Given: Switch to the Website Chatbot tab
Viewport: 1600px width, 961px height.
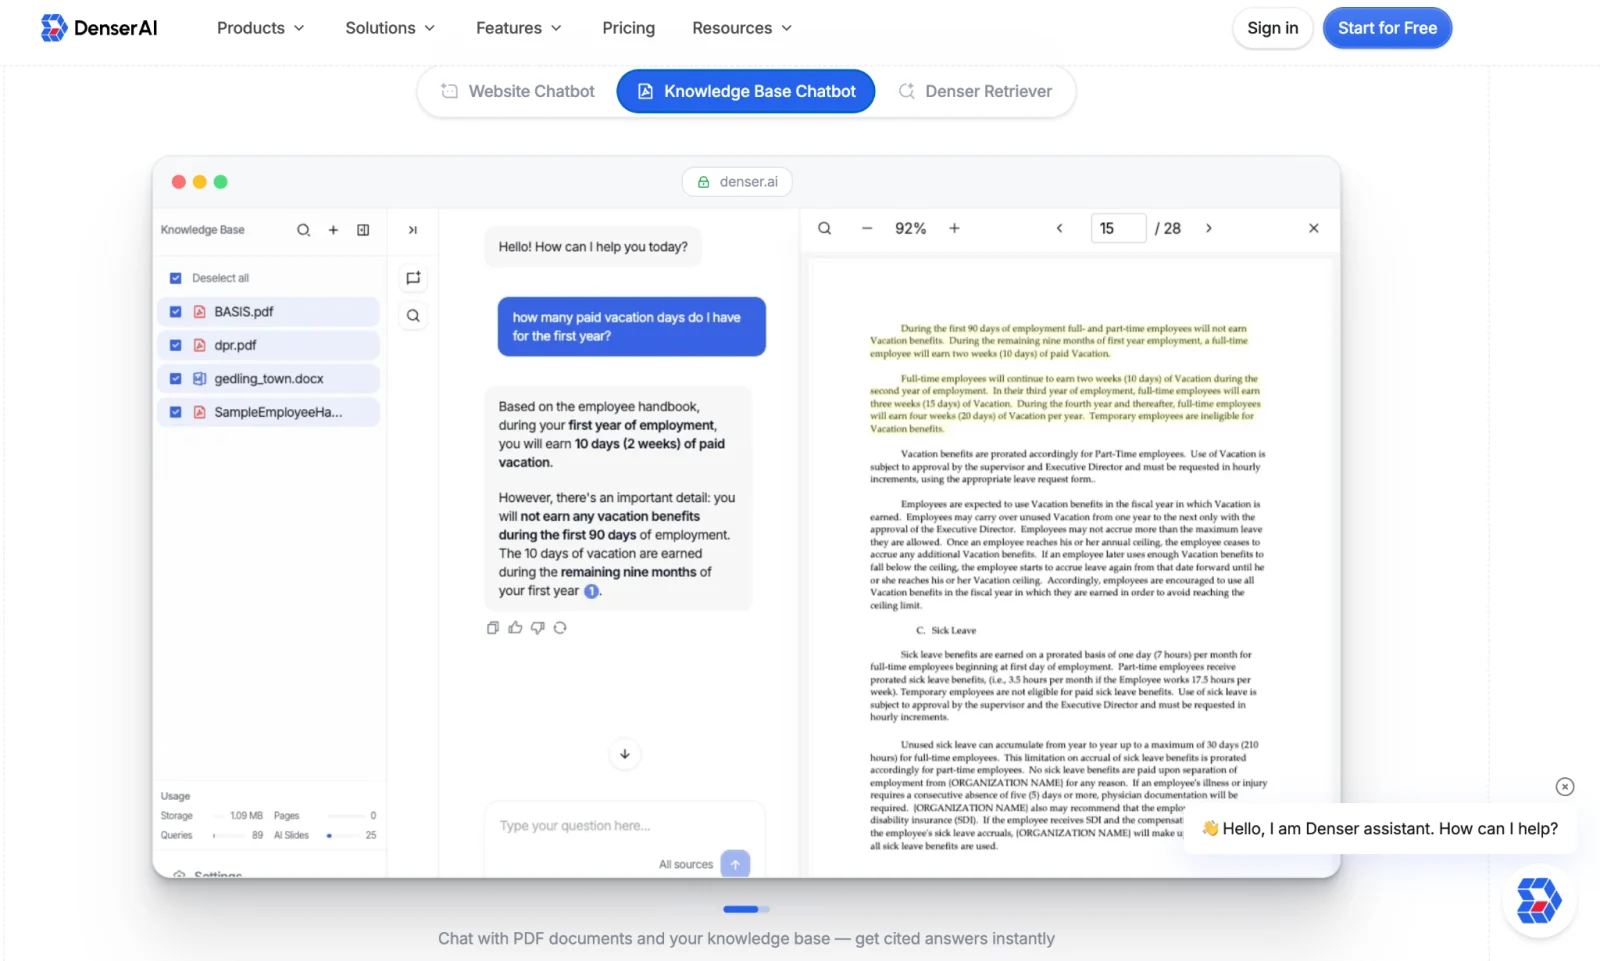Looking at the screenshot, I should [x=518, y=91].
